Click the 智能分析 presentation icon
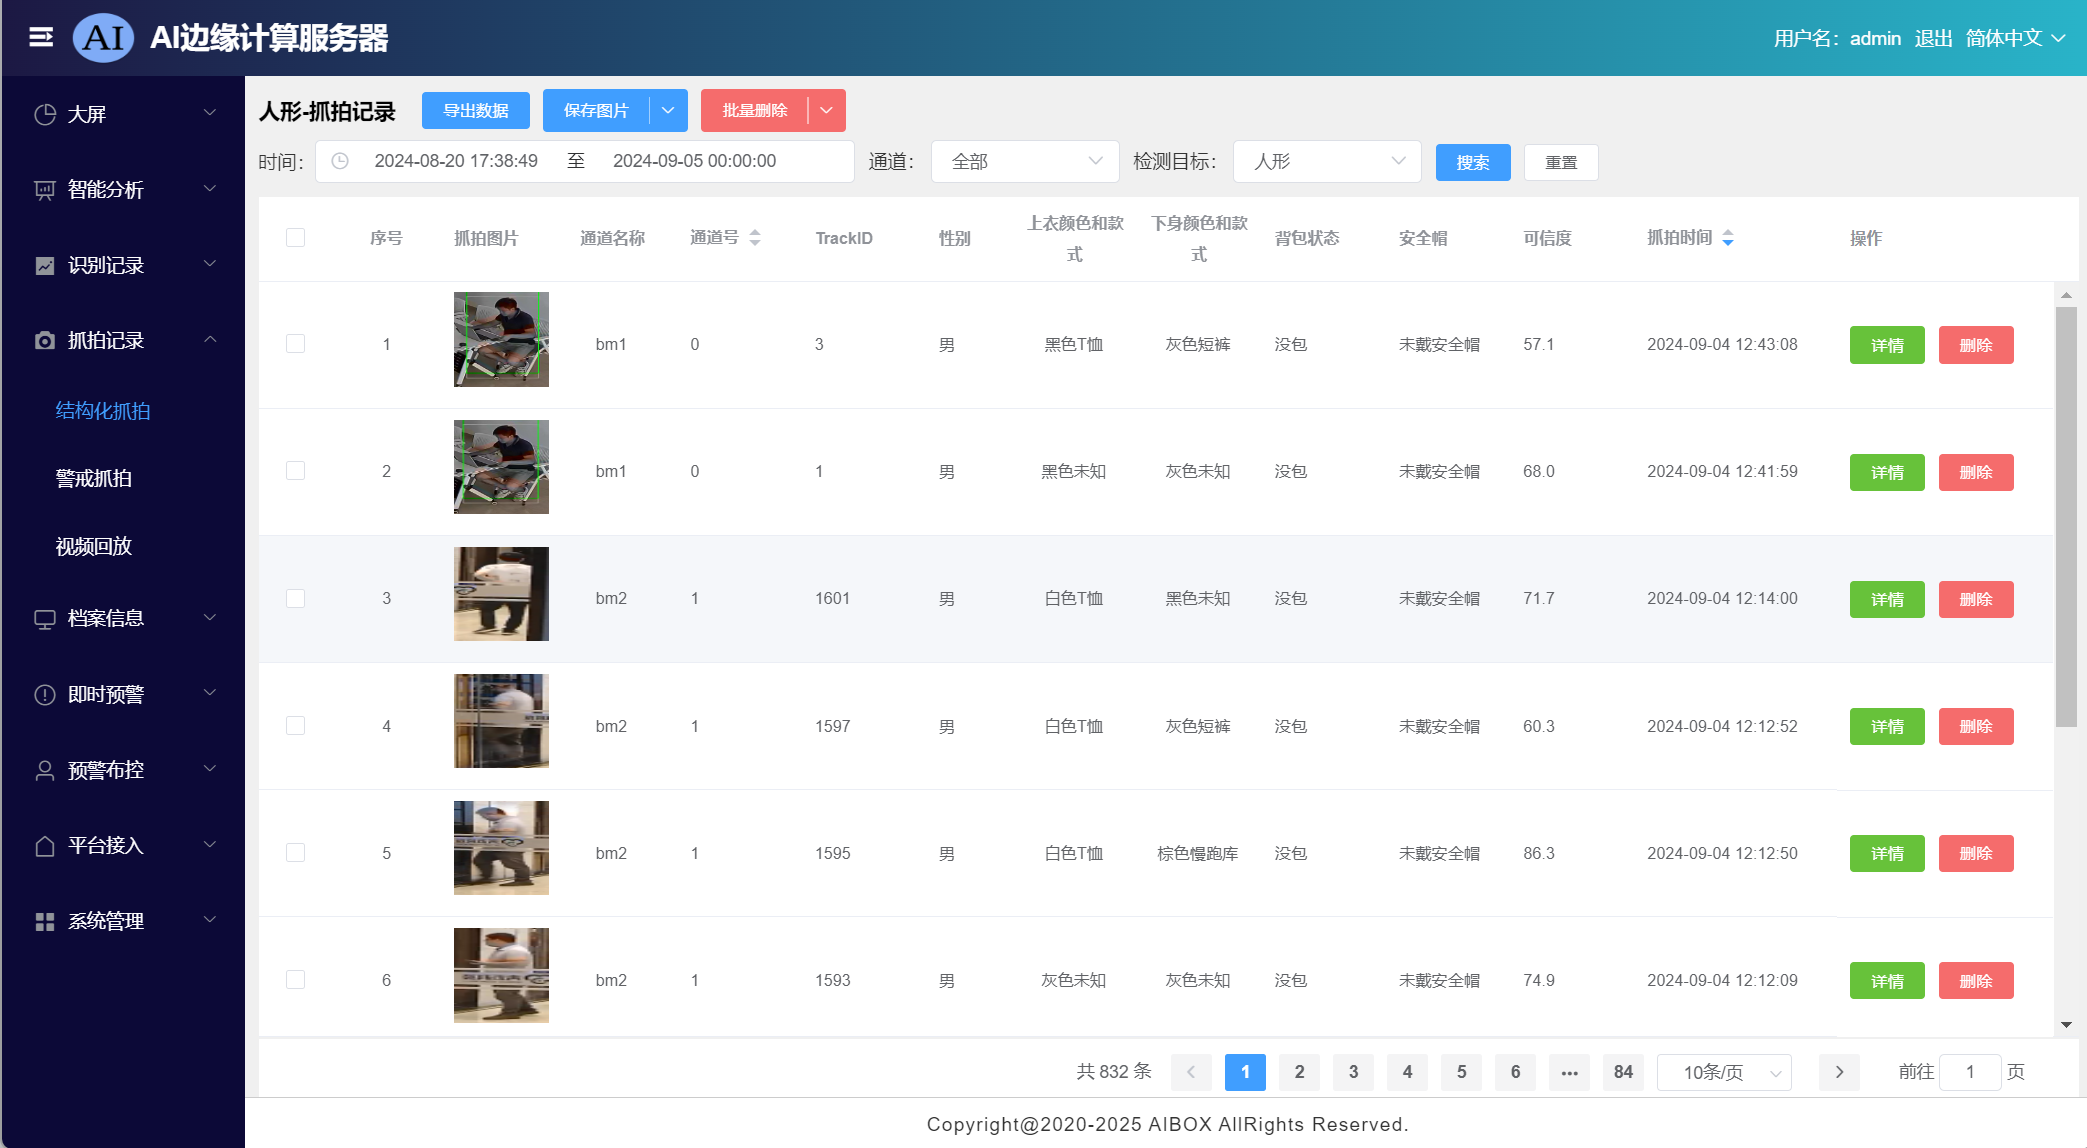 [45, 190]
